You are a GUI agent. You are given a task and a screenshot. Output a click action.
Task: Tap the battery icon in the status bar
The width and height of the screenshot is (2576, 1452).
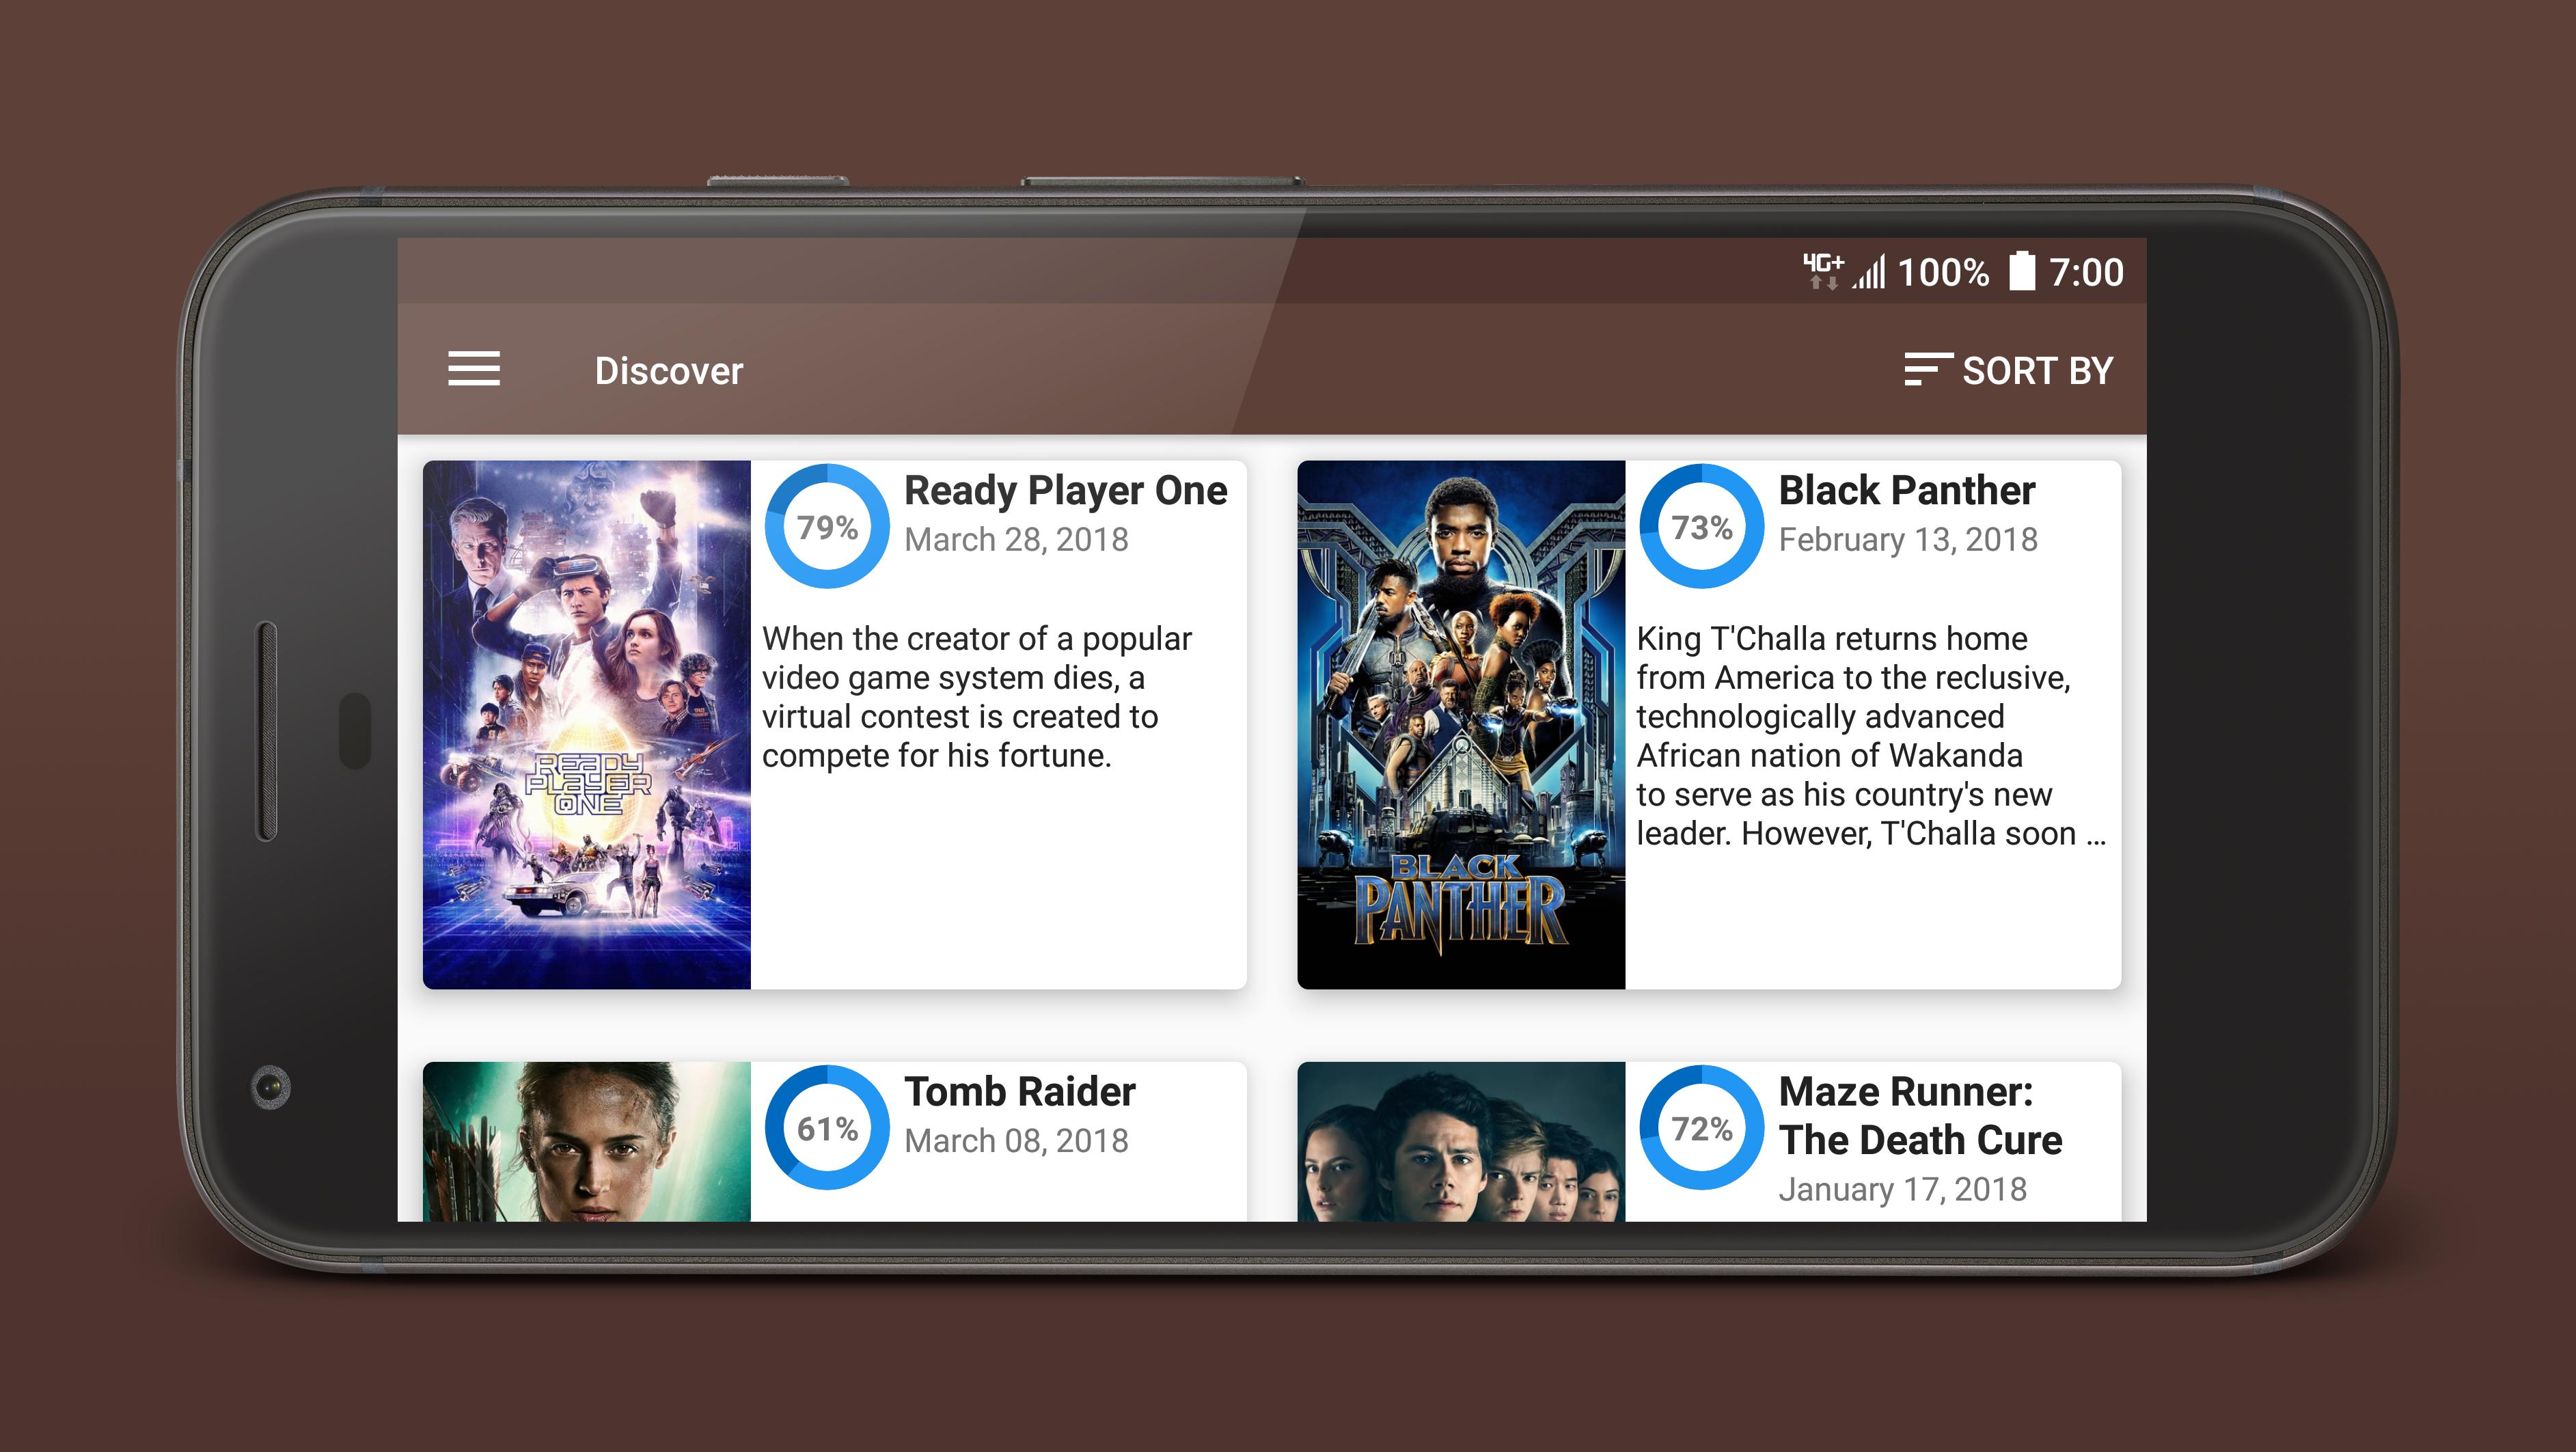tap(2022, 271)
